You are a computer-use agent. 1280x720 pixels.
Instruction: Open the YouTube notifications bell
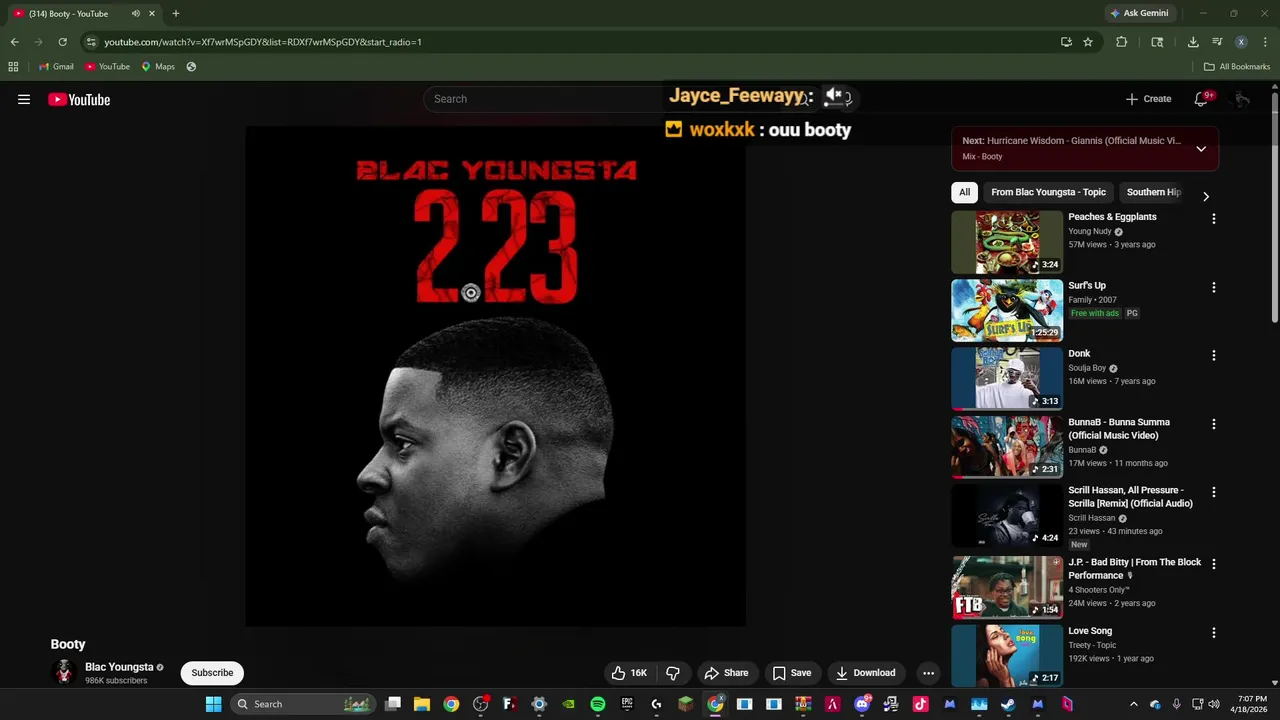pos(1201,99)
